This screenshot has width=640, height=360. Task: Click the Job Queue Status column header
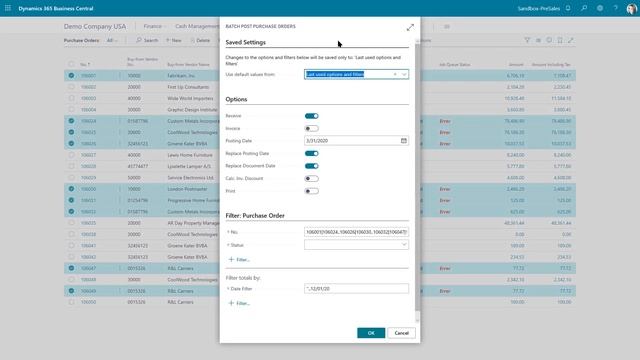(x=454, y=64)
